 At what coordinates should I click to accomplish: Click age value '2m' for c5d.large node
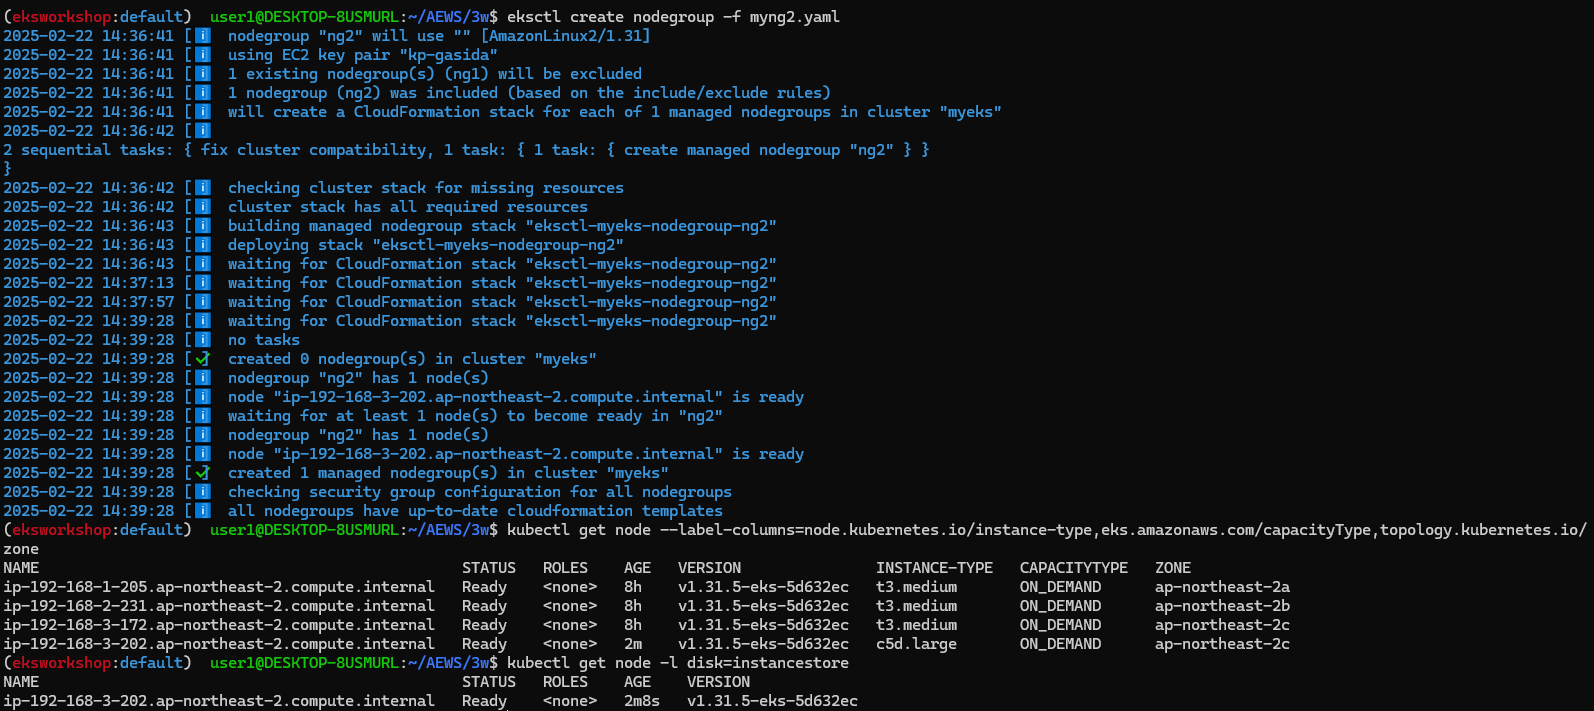[633, 644]
